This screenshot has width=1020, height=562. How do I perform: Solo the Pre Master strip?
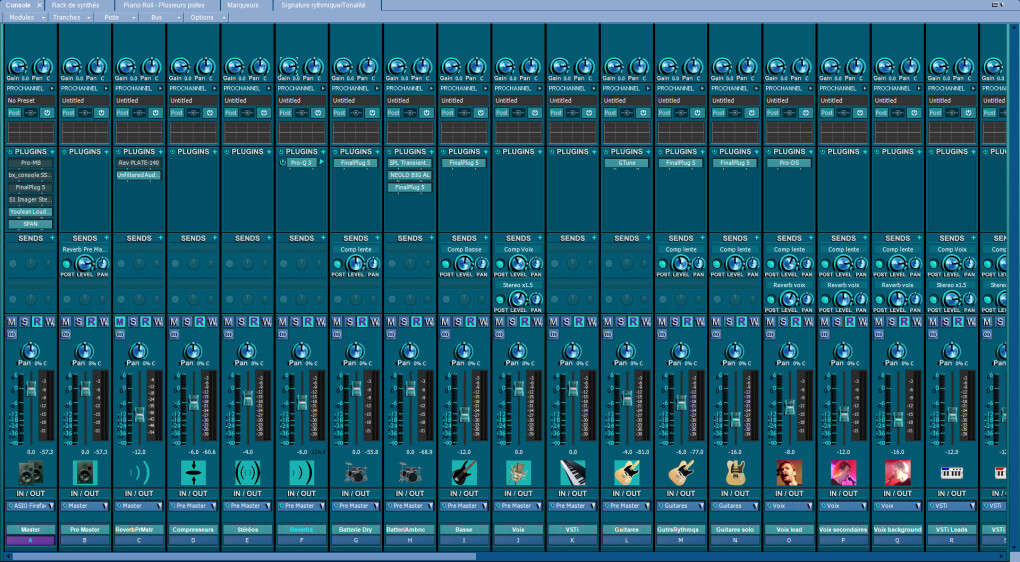coord(79,321)
